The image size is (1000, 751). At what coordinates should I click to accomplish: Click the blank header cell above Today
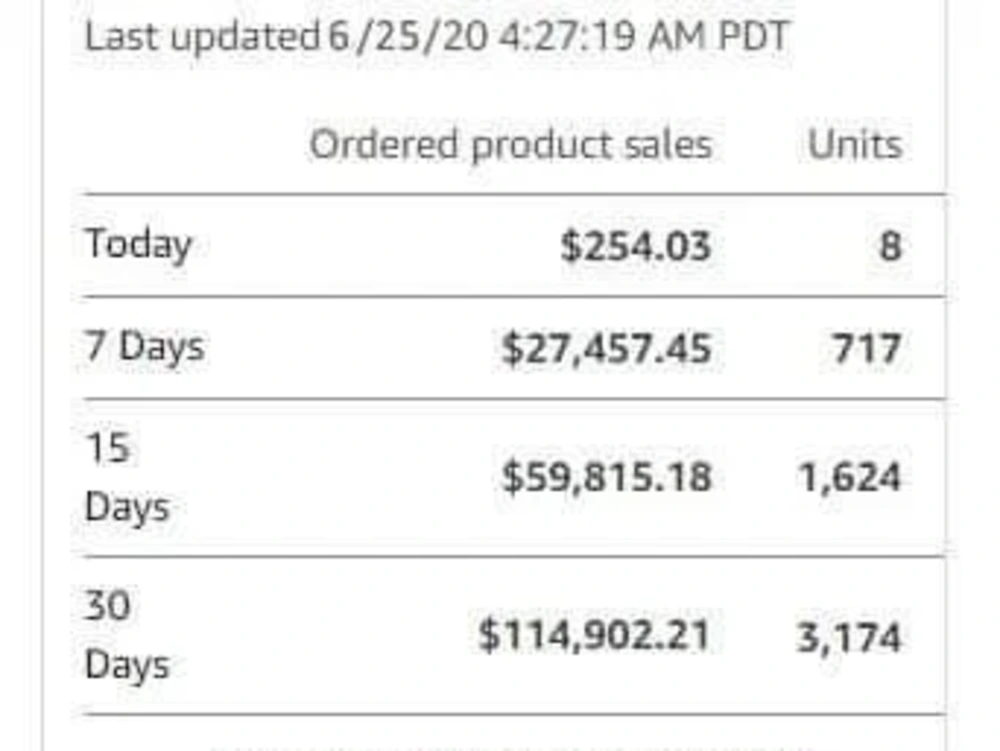(191, 145)
